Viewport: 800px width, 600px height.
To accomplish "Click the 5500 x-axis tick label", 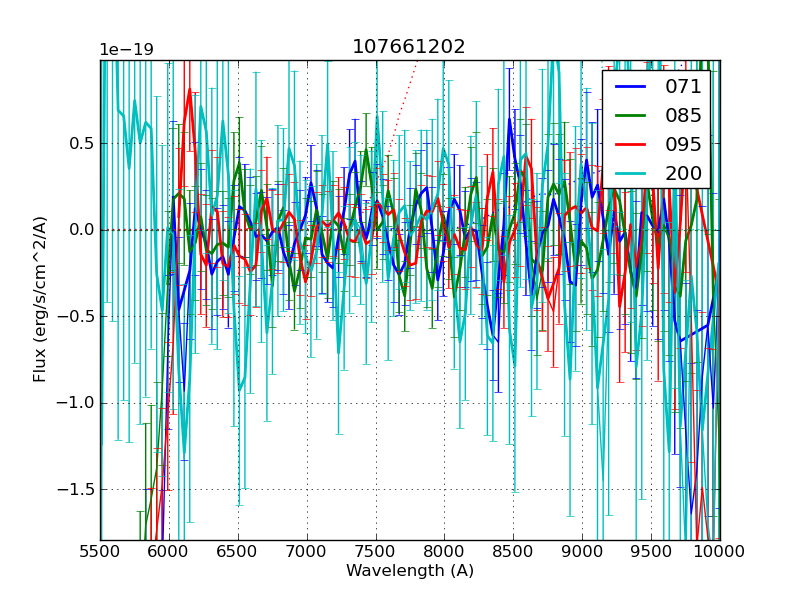I will point(100,551).
